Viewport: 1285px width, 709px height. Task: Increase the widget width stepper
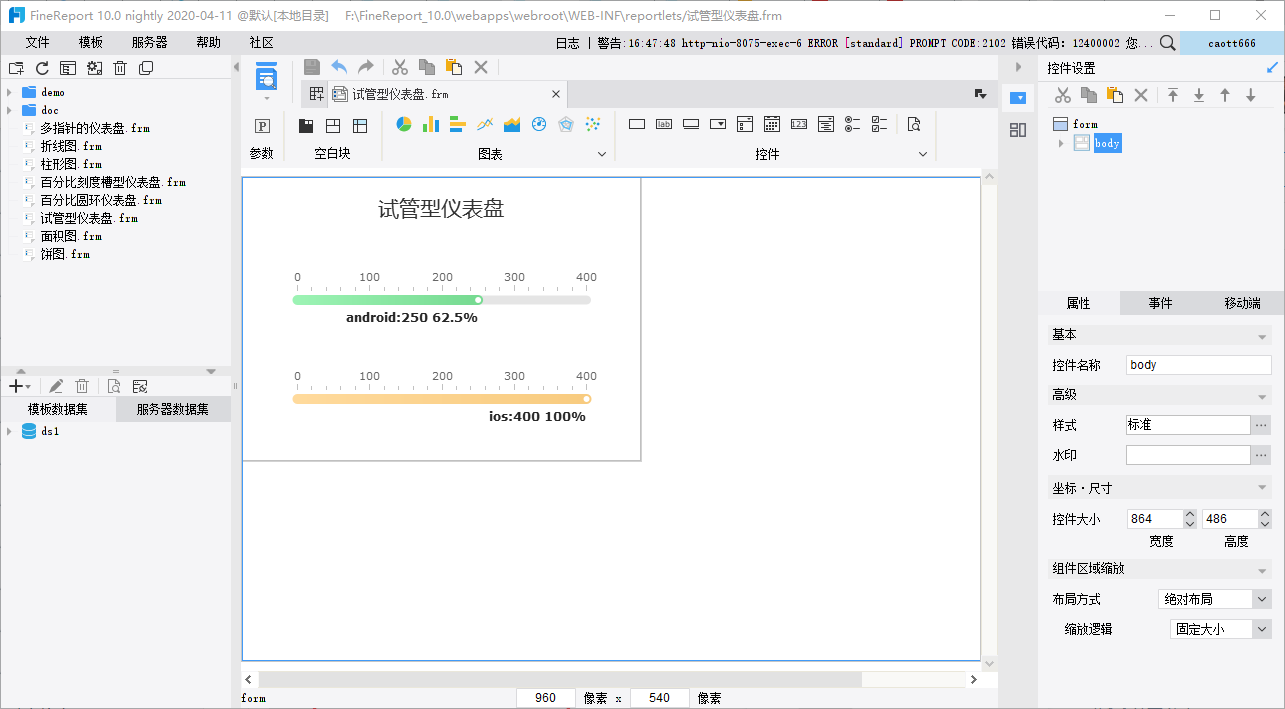1189,514
